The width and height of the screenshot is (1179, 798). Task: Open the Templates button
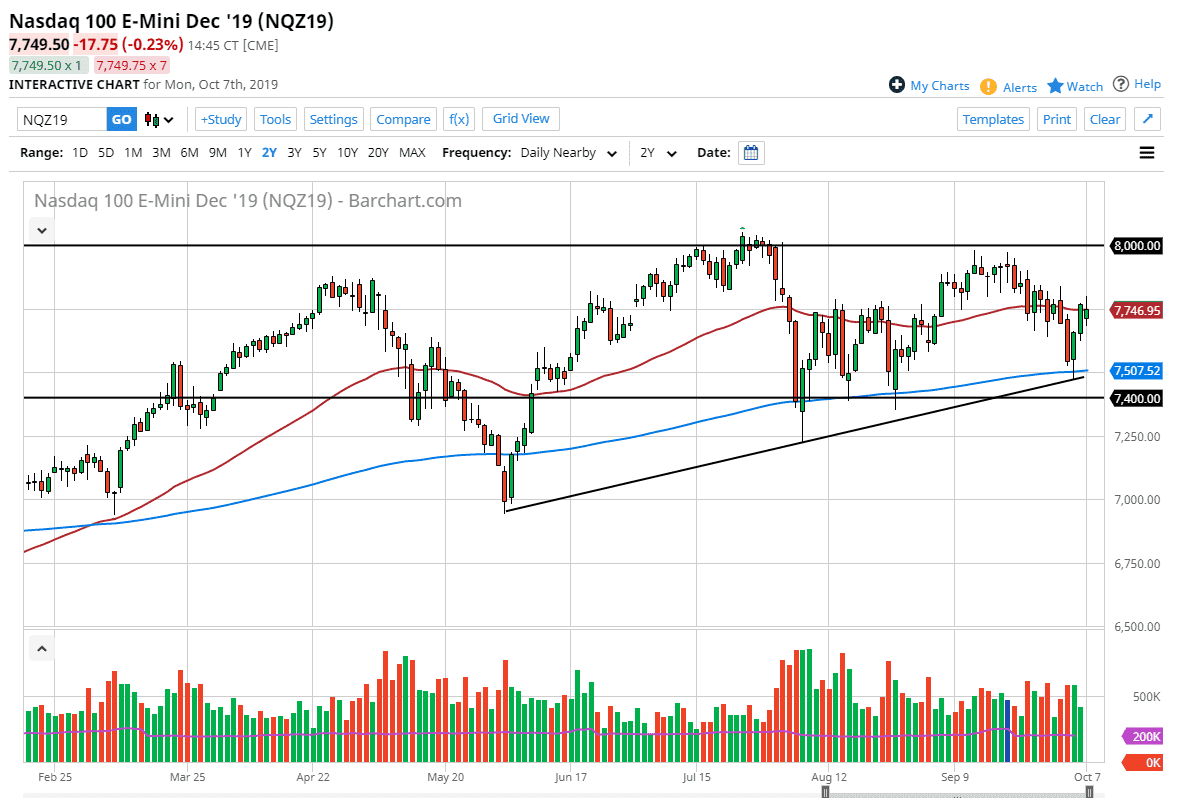[x=993, y=118]
